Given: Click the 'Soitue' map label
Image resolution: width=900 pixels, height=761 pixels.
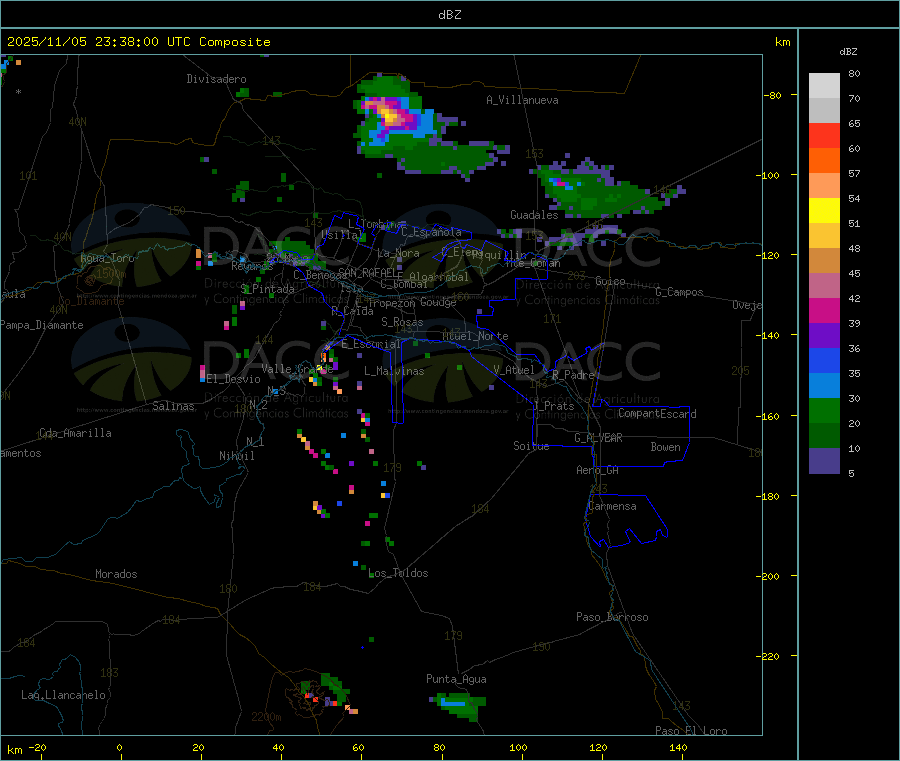Looking at the screenshot, I should (531, 446).
